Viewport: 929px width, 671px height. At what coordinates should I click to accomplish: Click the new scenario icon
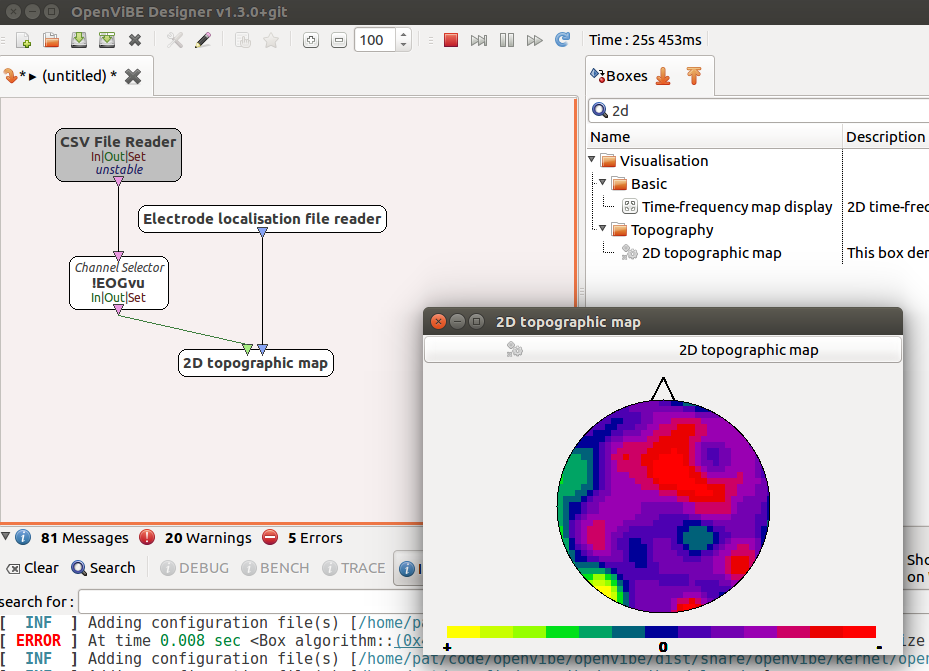point(23,40)
